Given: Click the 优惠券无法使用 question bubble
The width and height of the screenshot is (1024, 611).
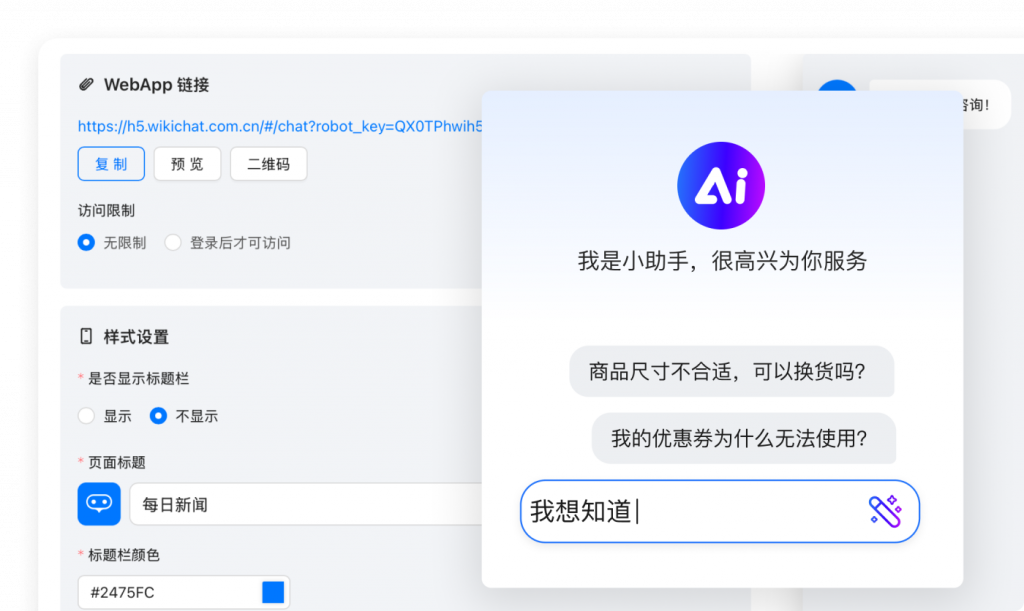Looking at the screenshot, I should pyautogui.click(x=744, y=438).
